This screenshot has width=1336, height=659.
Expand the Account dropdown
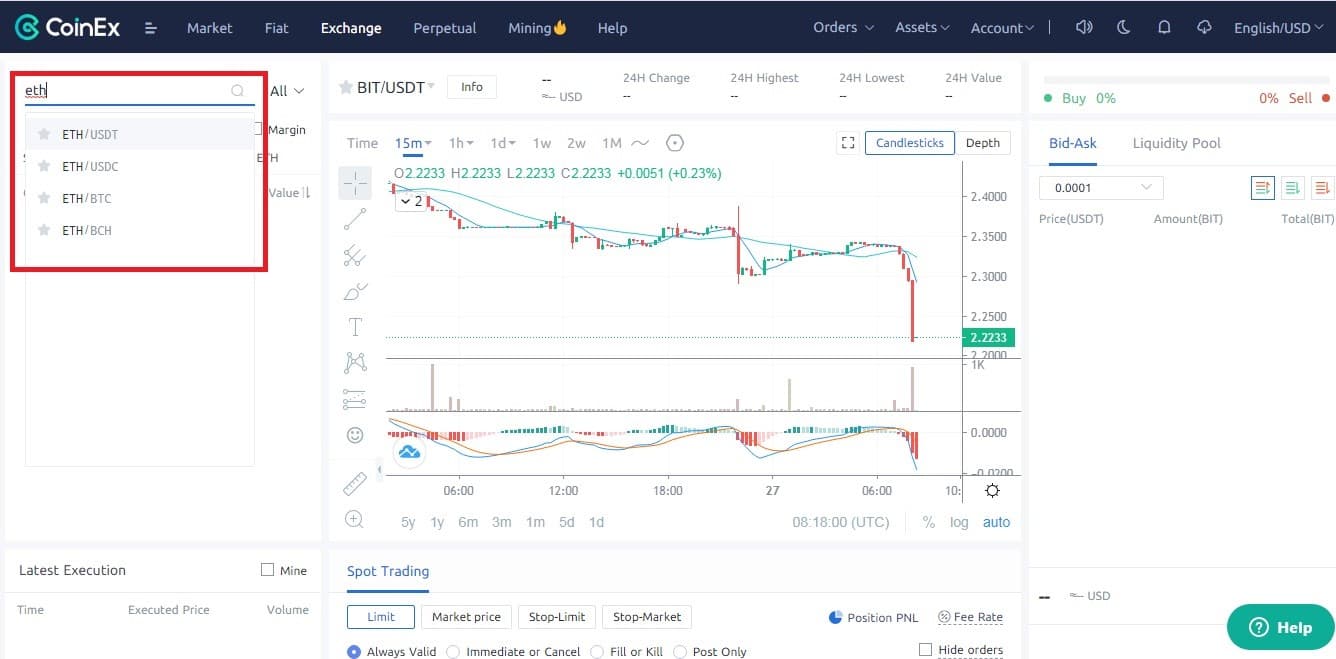(x=1002, y=28)
